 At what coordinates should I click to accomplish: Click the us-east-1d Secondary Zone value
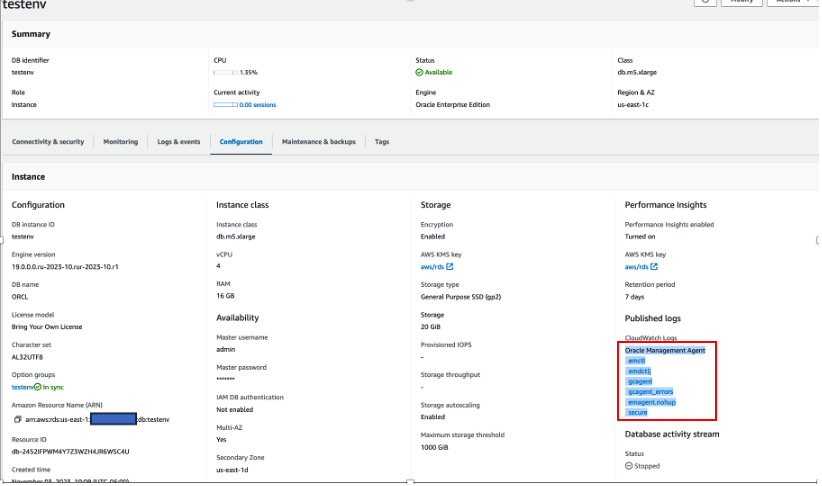[232, 470]
